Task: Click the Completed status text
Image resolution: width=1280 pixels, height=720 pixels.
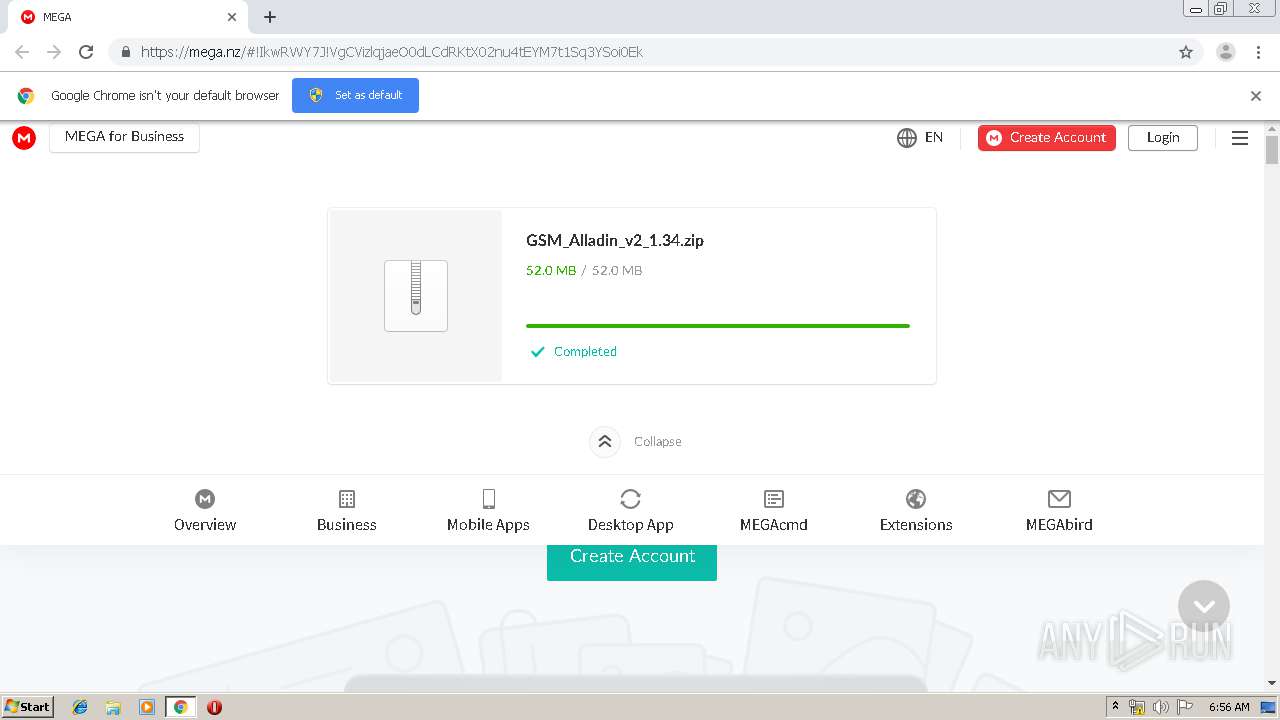Action: [585, 352]
